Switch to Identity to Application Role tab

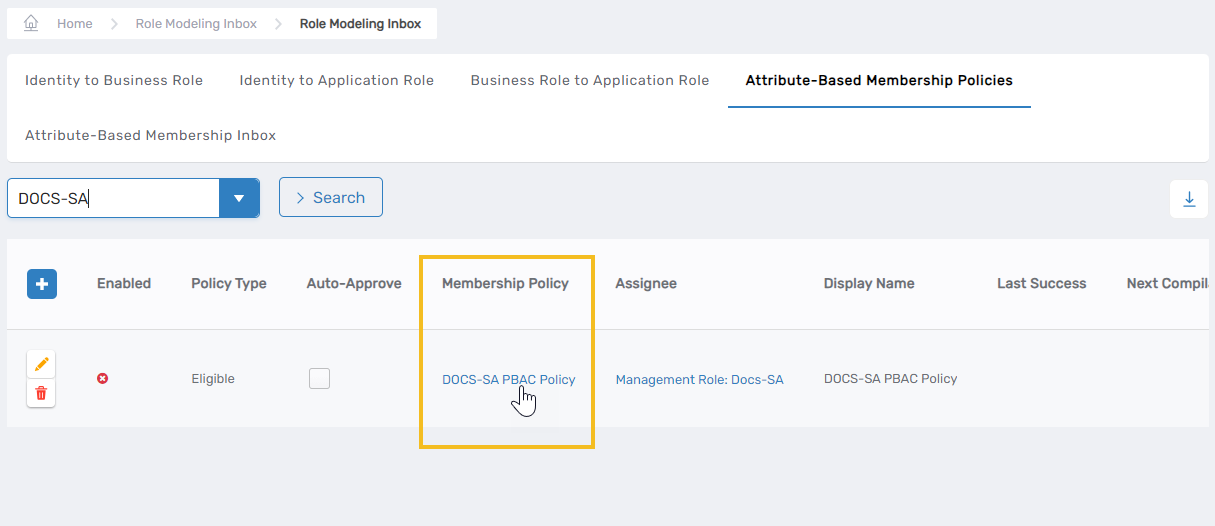[x=336, y=81]
